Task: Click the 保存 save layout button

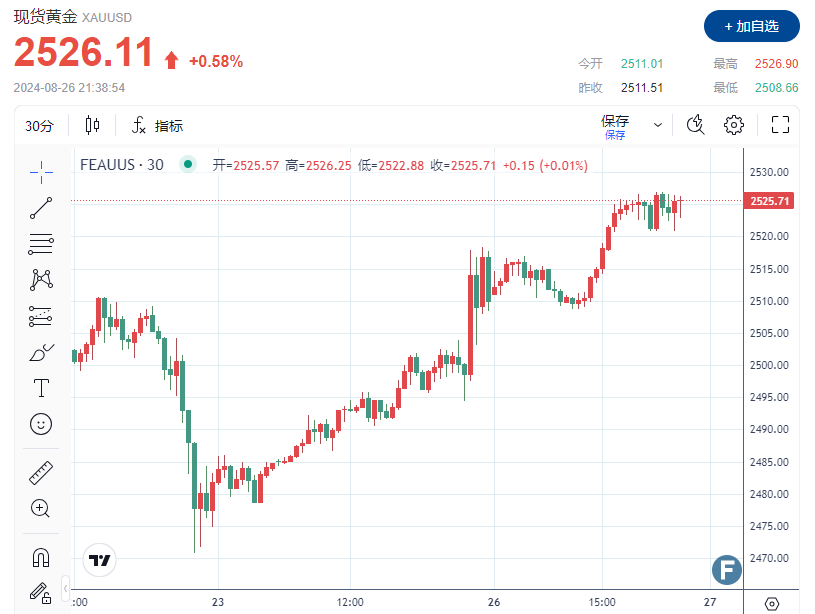Action: pos(614,126)
